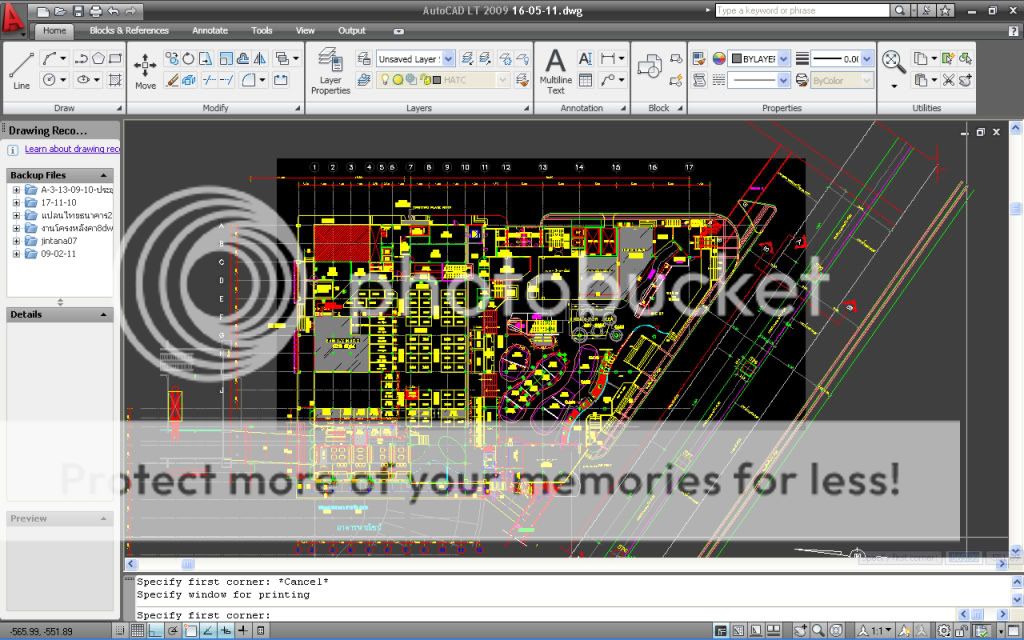Insert Multiline Text annotation

[x=555, y=70]
